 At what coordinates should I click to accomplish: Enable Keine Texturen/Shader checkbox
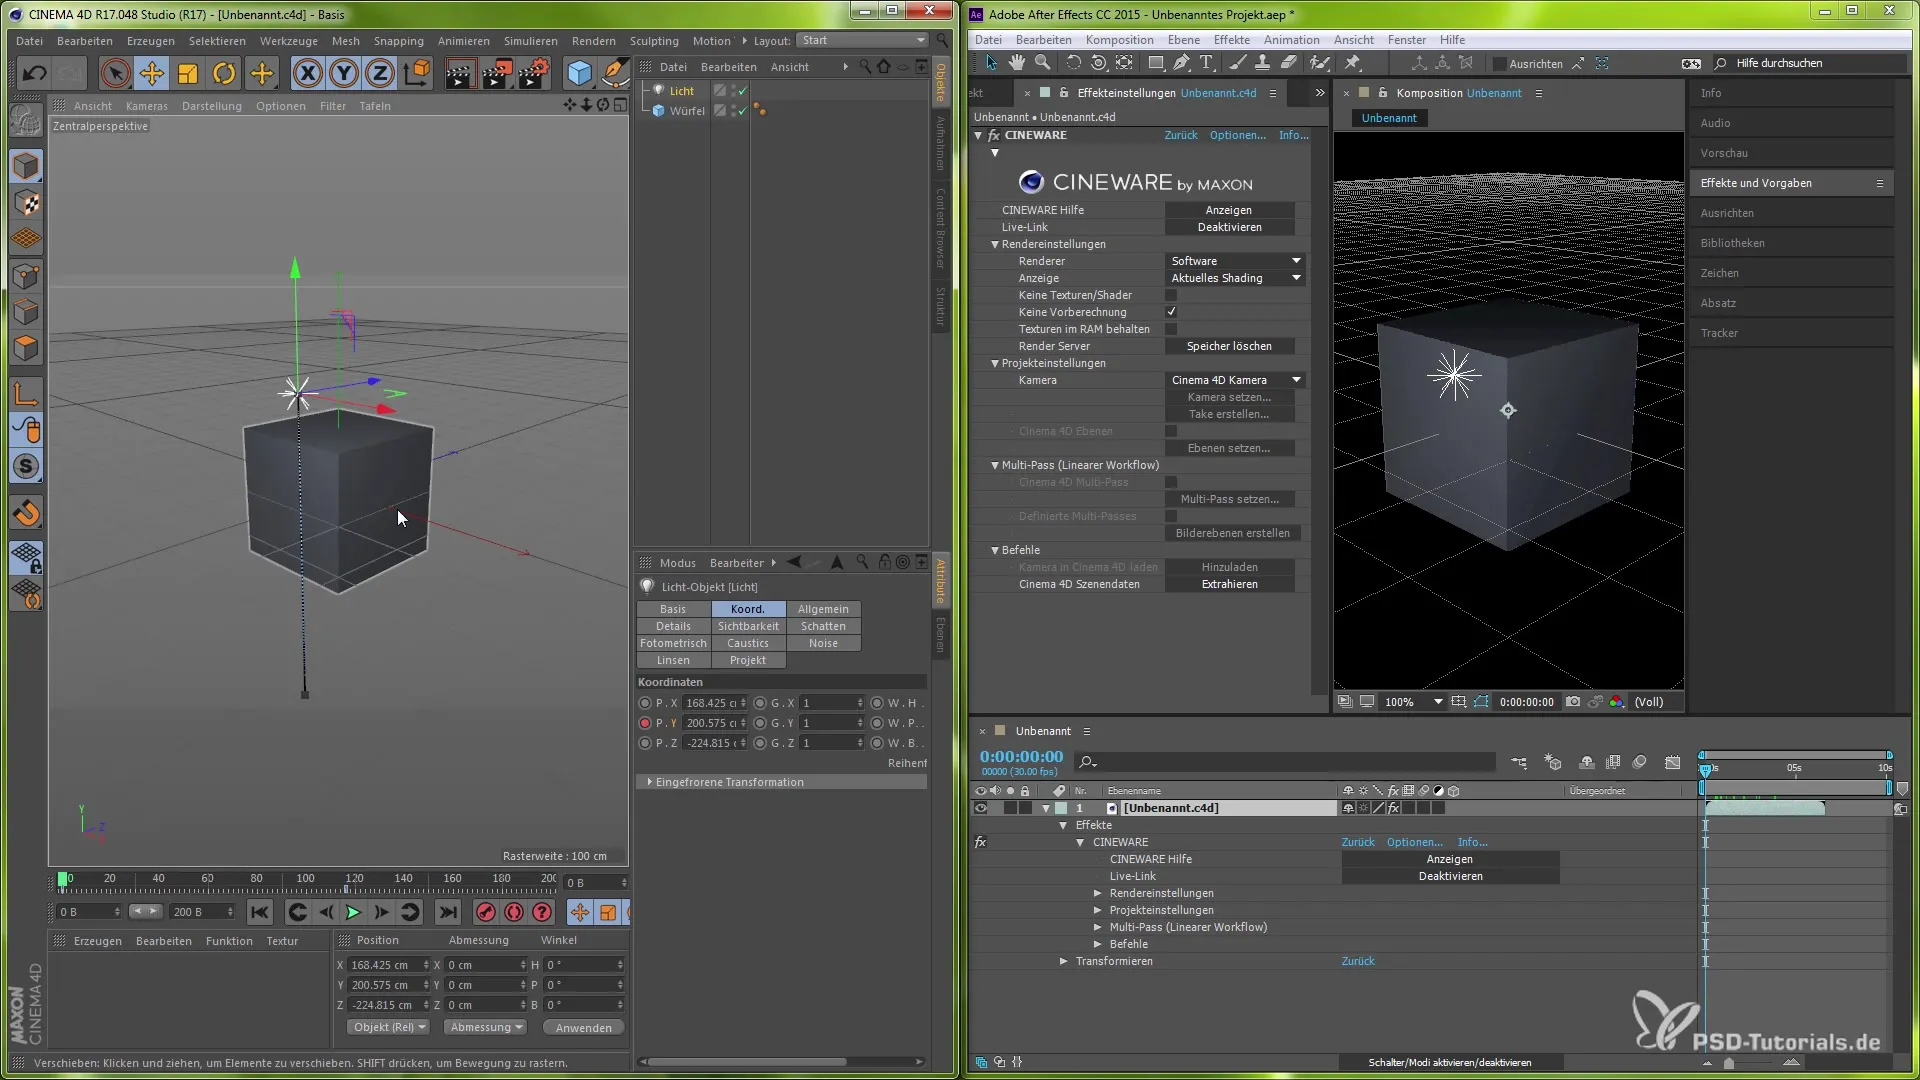(1171, 295)
